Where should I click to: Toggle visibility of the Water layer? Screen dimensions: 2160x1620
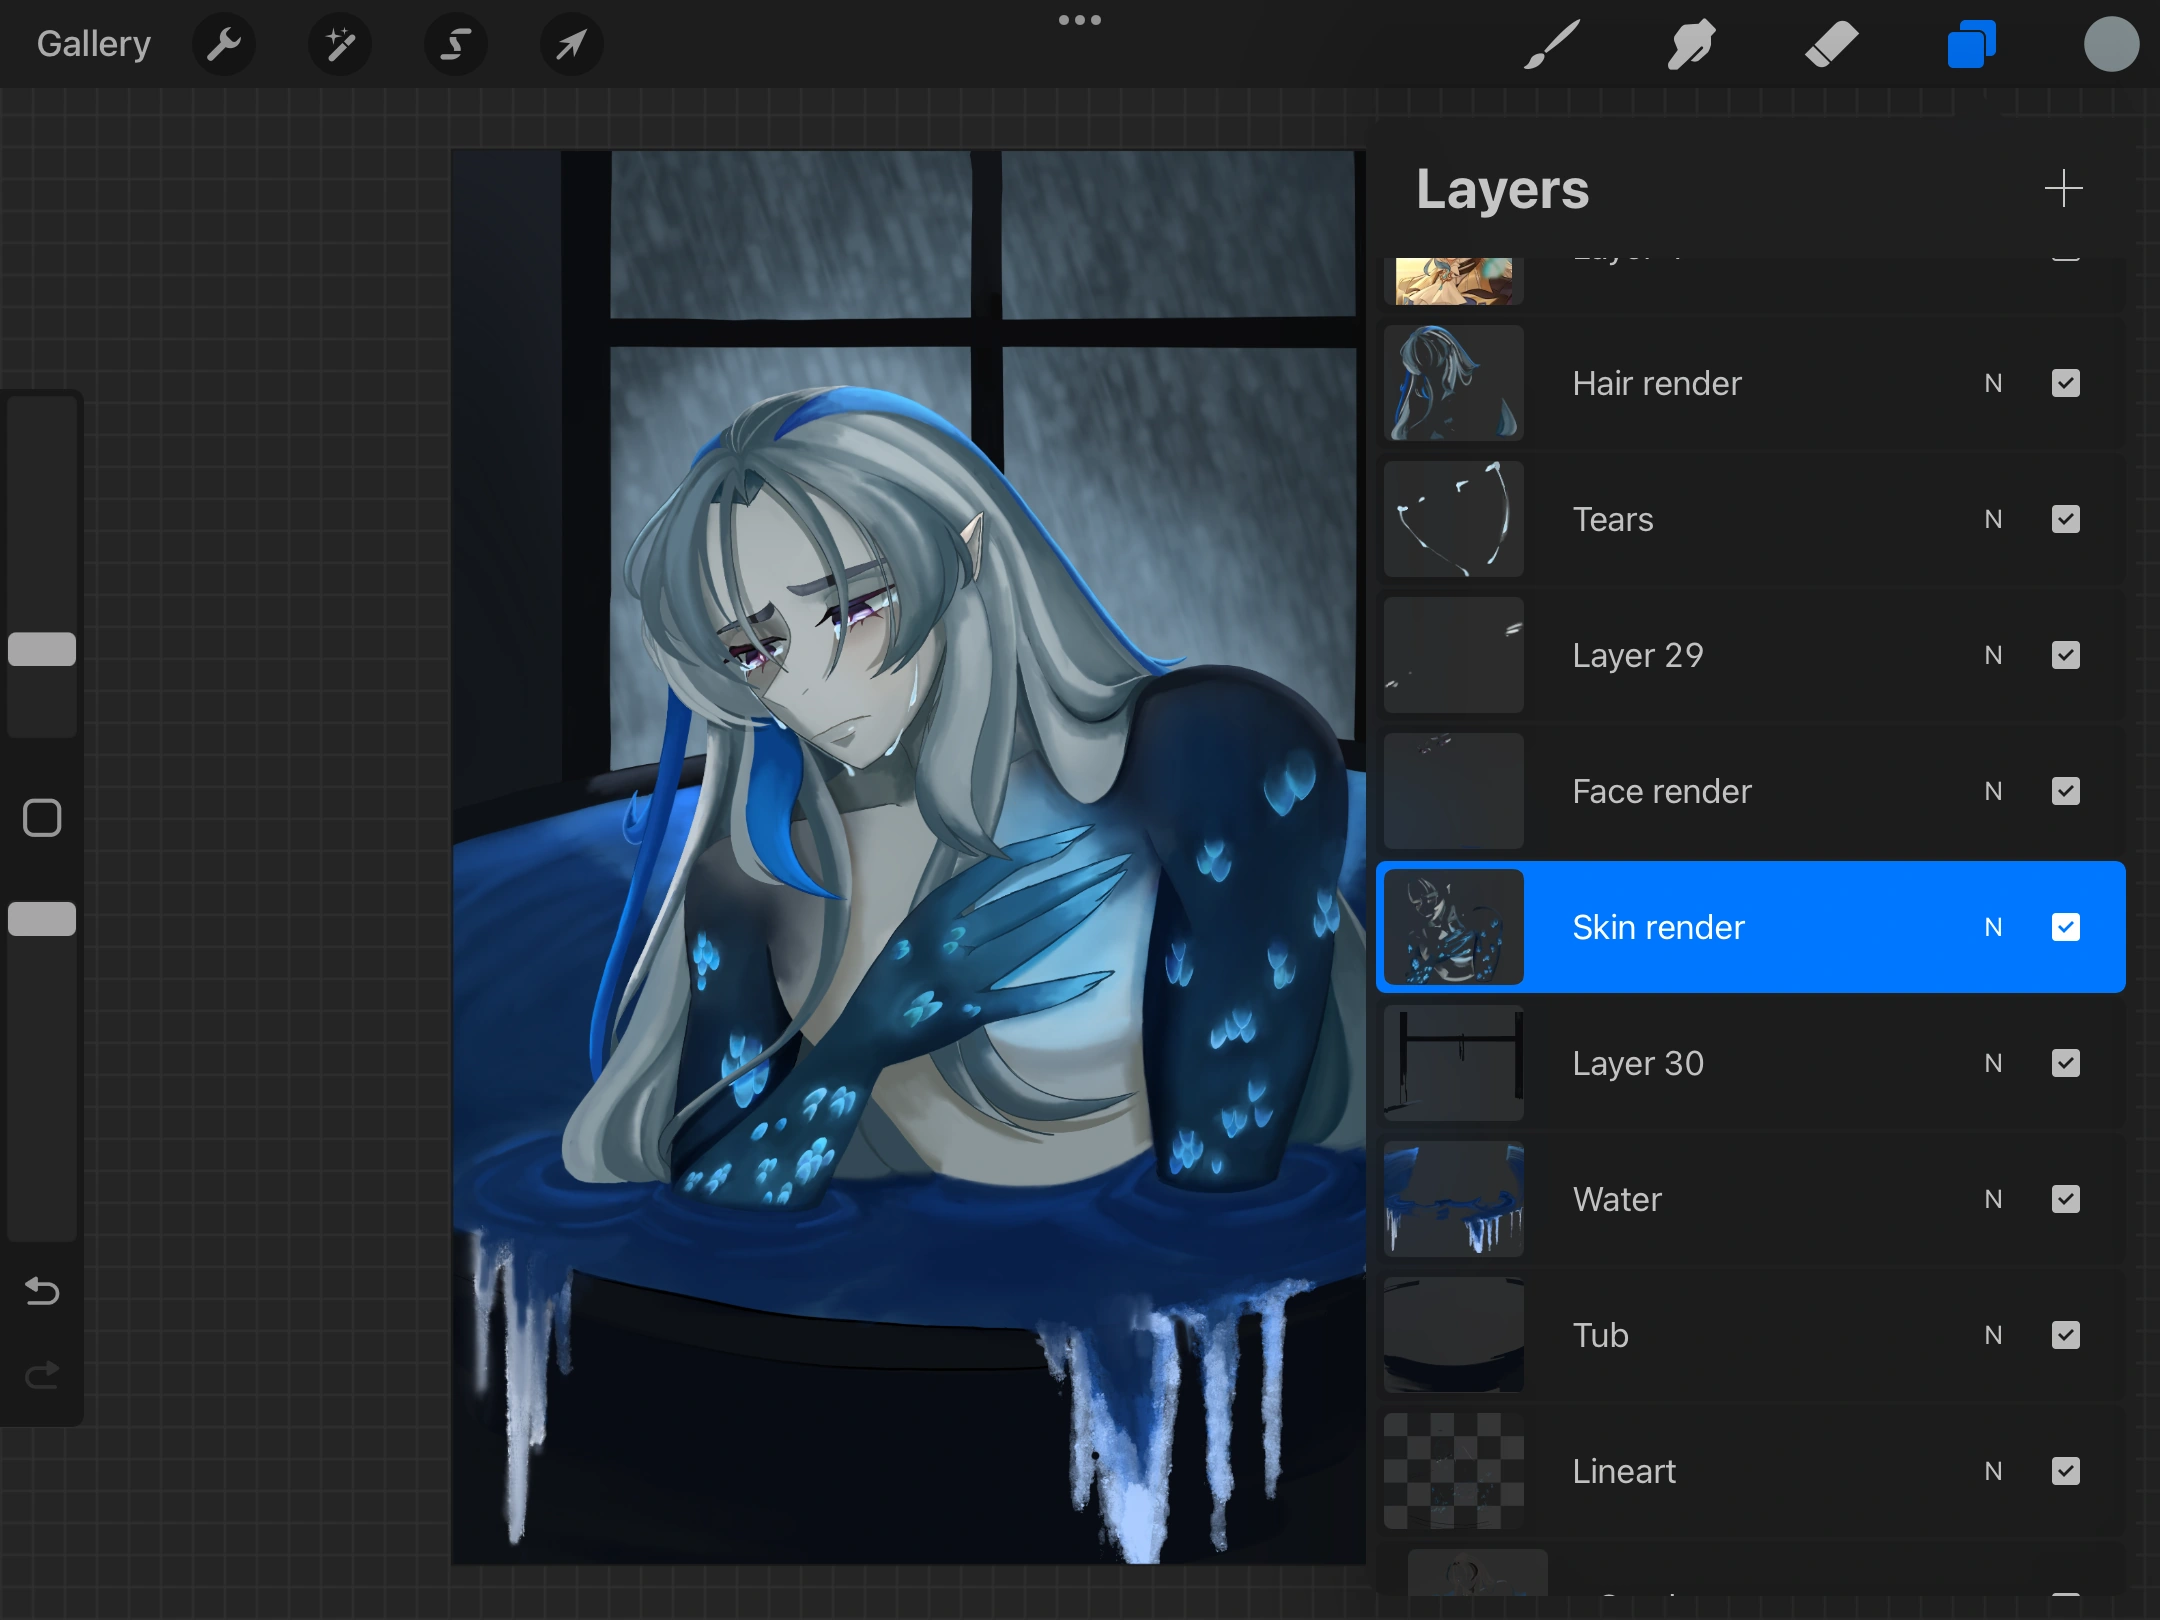[2065, 1199]
